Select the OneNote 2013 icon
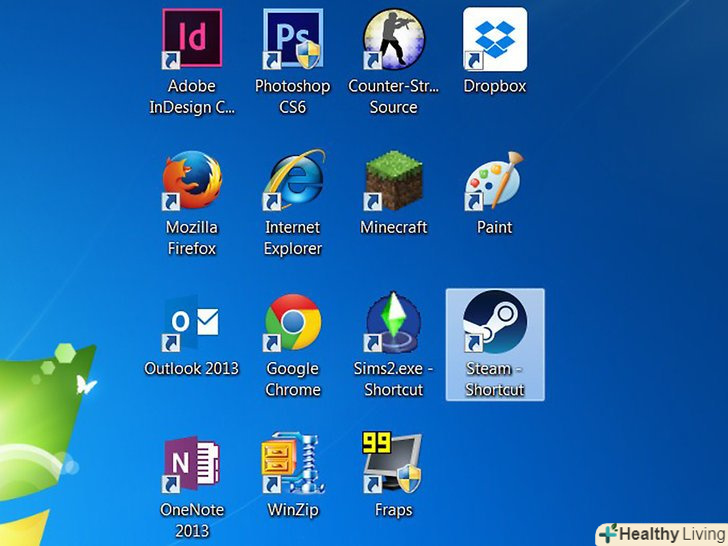Screen dimensions: 728x546 pyautogui.click(x=191, y=463)
